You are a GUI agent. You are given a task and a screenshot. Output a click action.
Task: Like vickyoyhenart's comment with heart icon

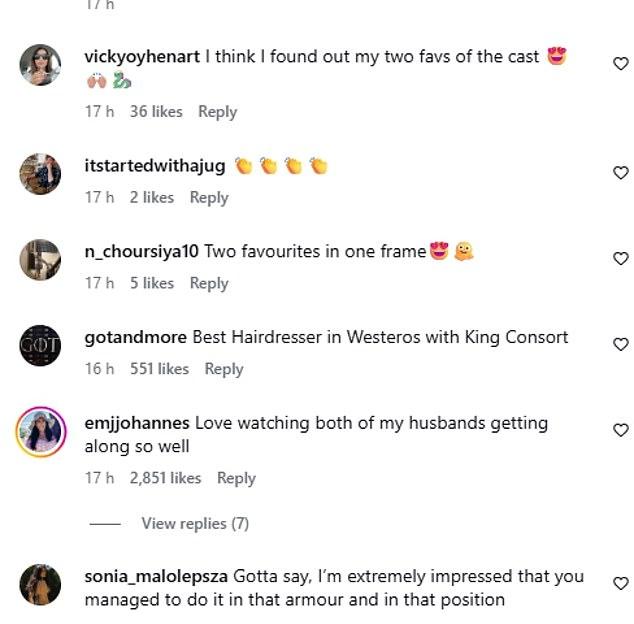[x=621, y=63]
